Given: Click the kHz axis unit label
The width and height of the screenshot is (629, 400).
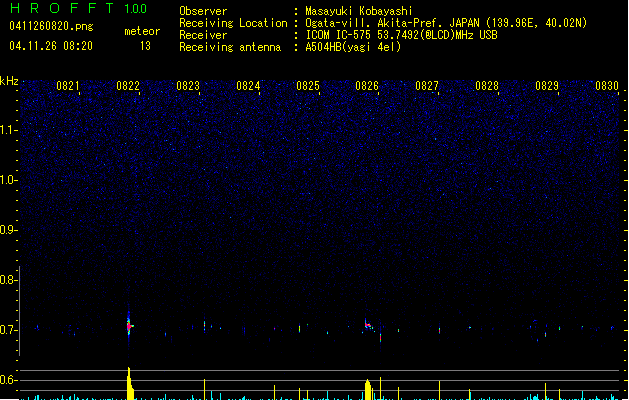Looking at the screenshot, I should pyautogui.click(x=9, y=81).
